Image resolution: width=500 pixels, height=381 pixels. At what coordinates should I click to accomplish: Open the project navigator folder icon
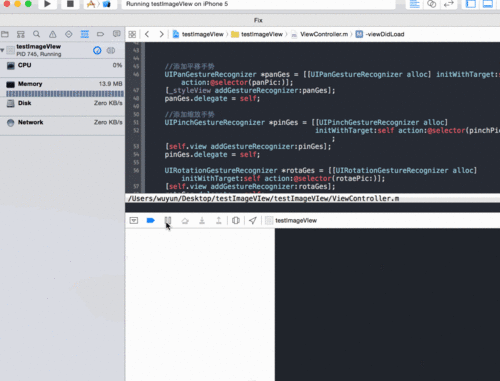pyautogui.click(x=5, y=34)
